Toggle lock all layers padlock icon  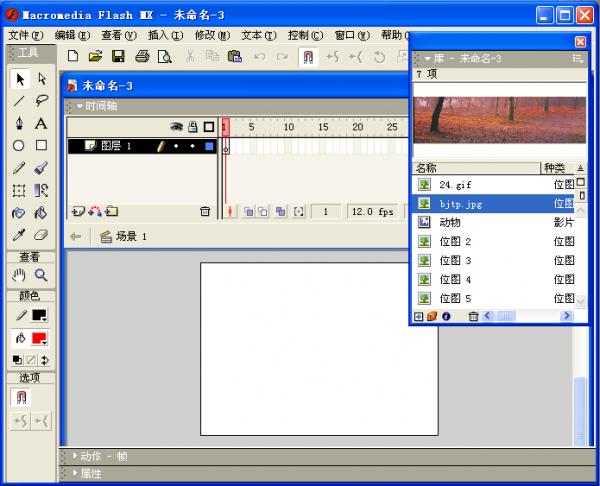tap(193, 127)
